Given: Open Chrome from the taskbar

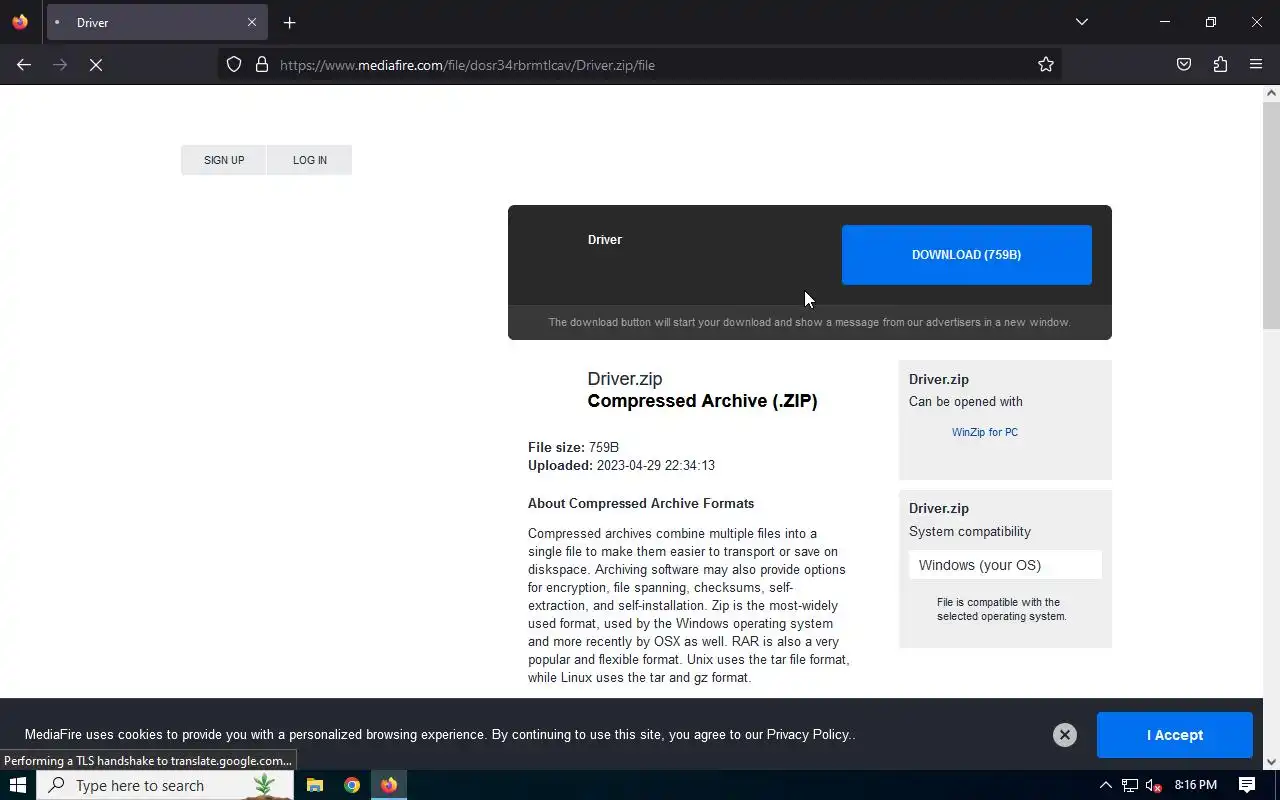Looking at the screenshot, I should click(x=352, y=785).
